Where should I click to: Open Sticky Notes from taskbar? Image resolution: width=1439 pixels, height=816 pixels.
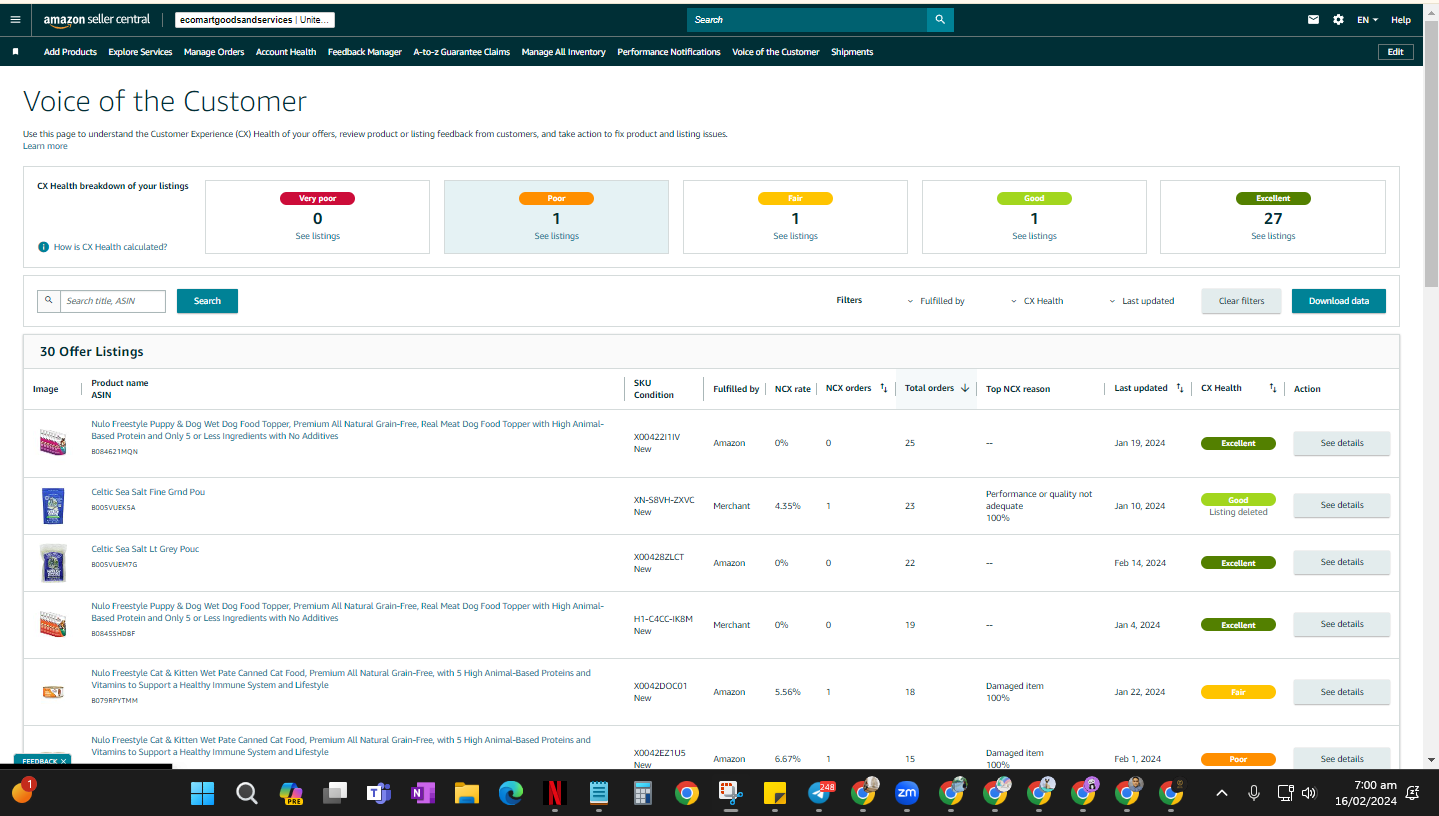[775, 793]
